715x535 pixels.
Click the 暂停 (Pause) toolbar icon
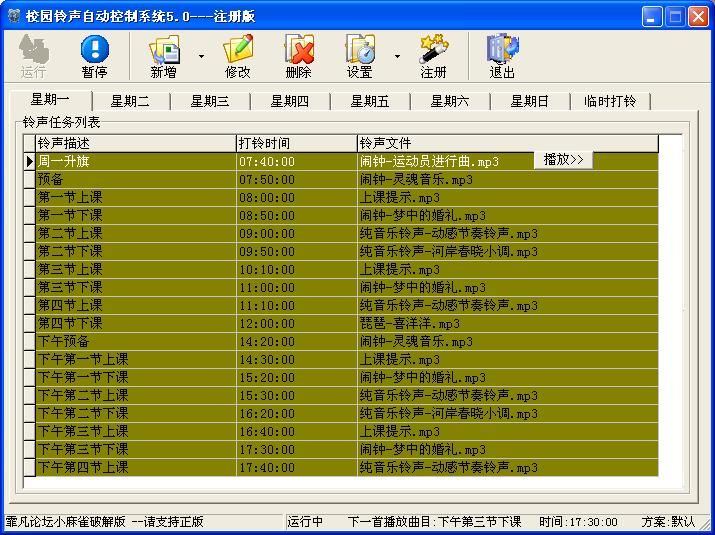point(94,57)
